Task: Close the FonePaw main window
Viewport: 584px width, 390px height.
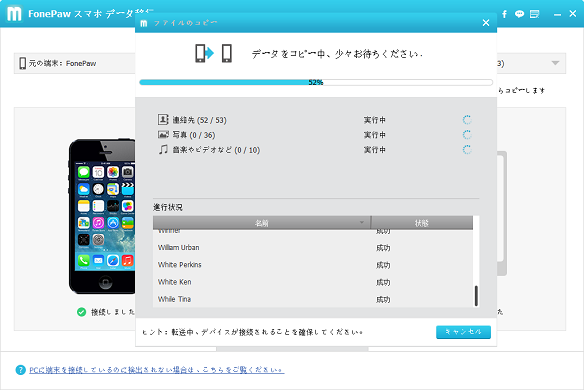Action: 573,13
